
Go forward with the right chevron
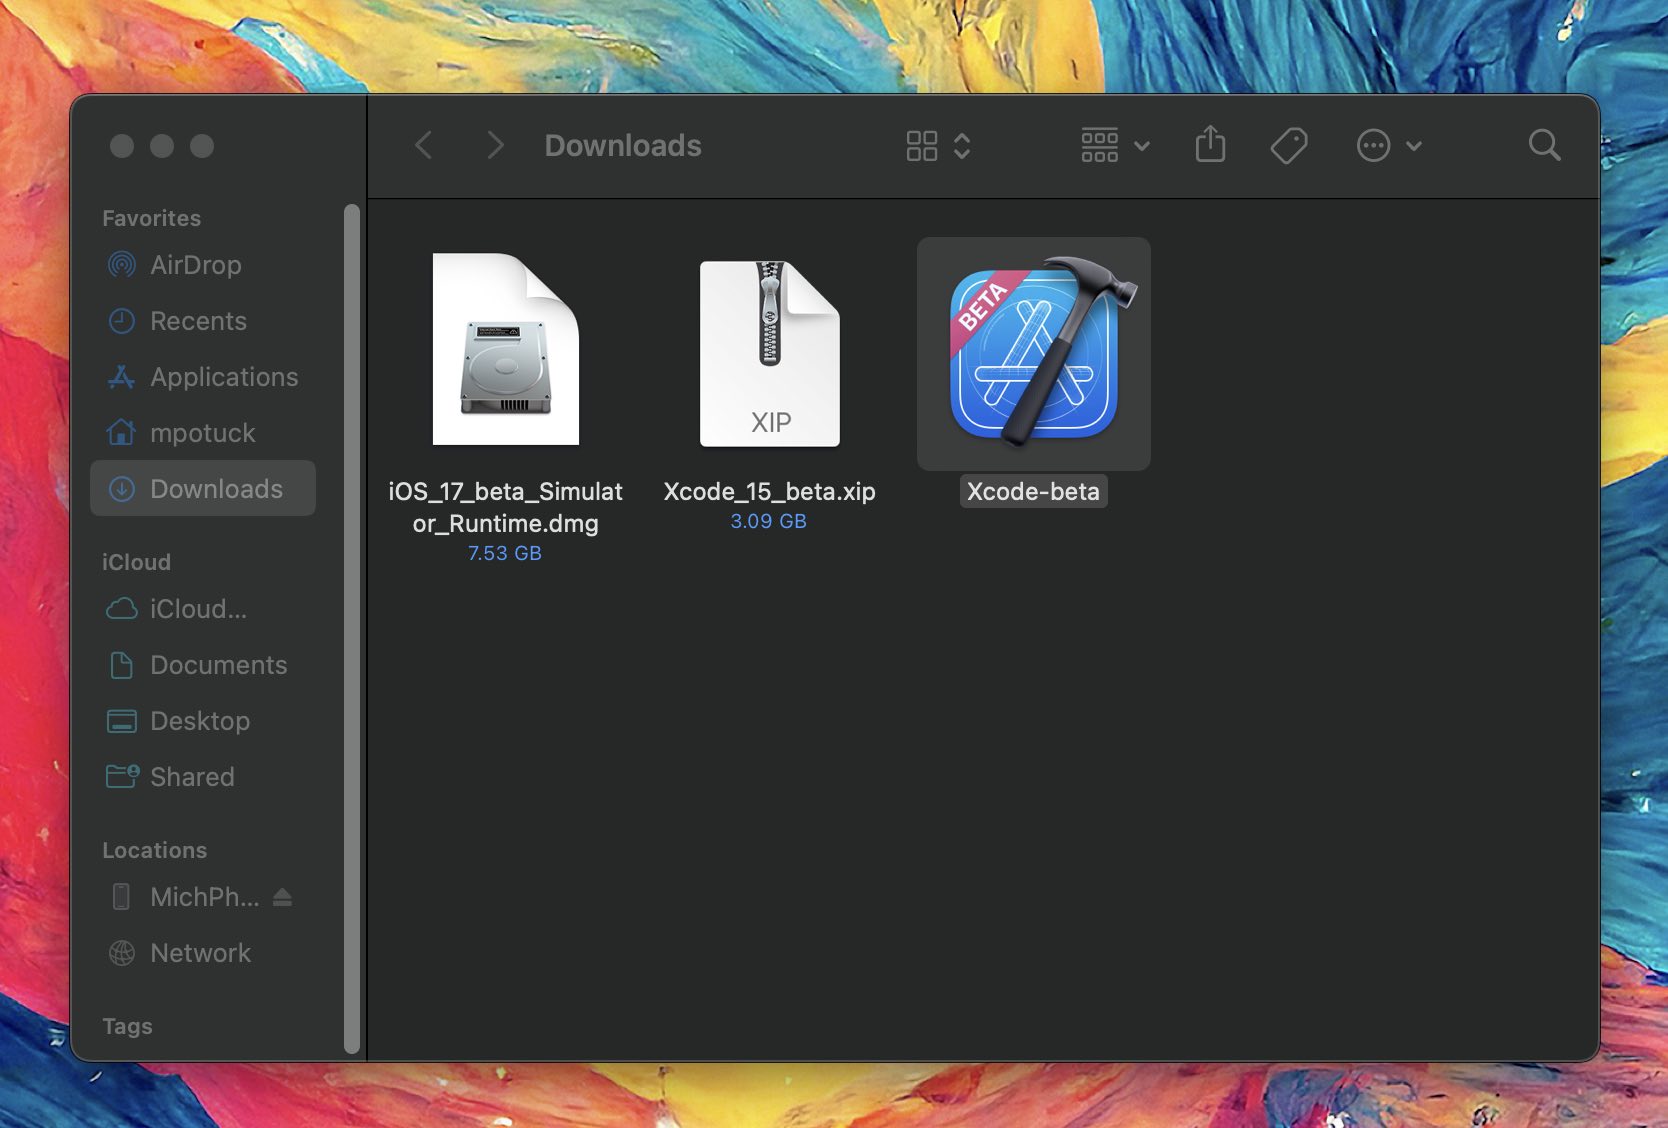point(495,146)
